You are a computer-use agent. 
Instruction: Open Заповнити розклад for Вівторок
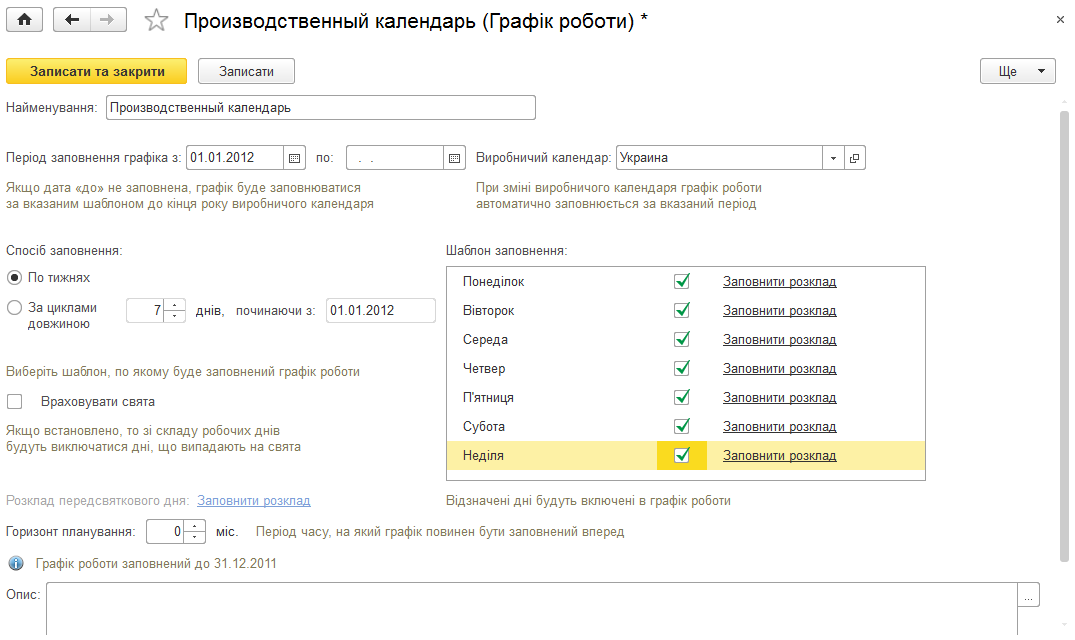pyautogui.click(x=780, y=310)
